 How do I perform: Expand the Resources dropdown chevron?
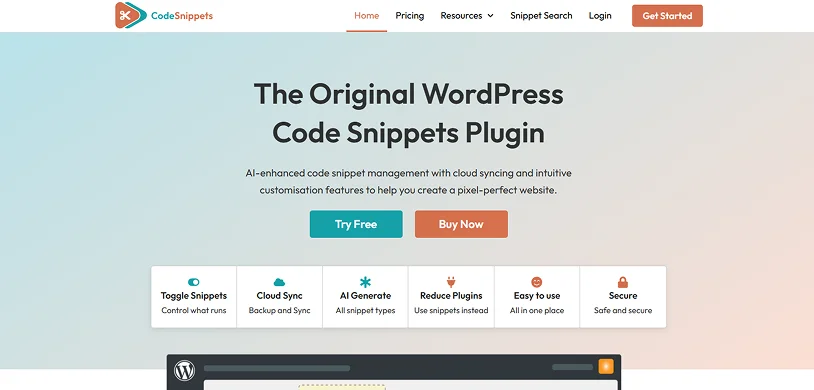(x=491, y=16)
